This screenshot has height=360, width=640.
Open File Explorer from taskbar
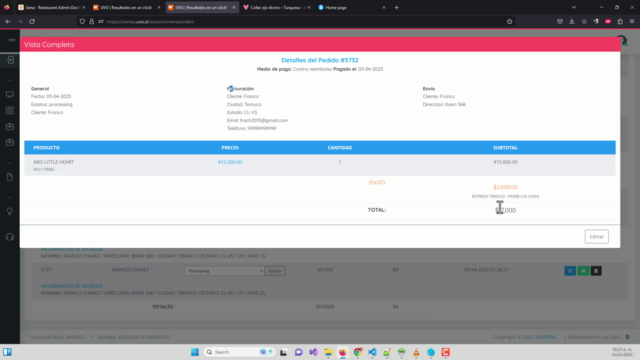(328, 352)
